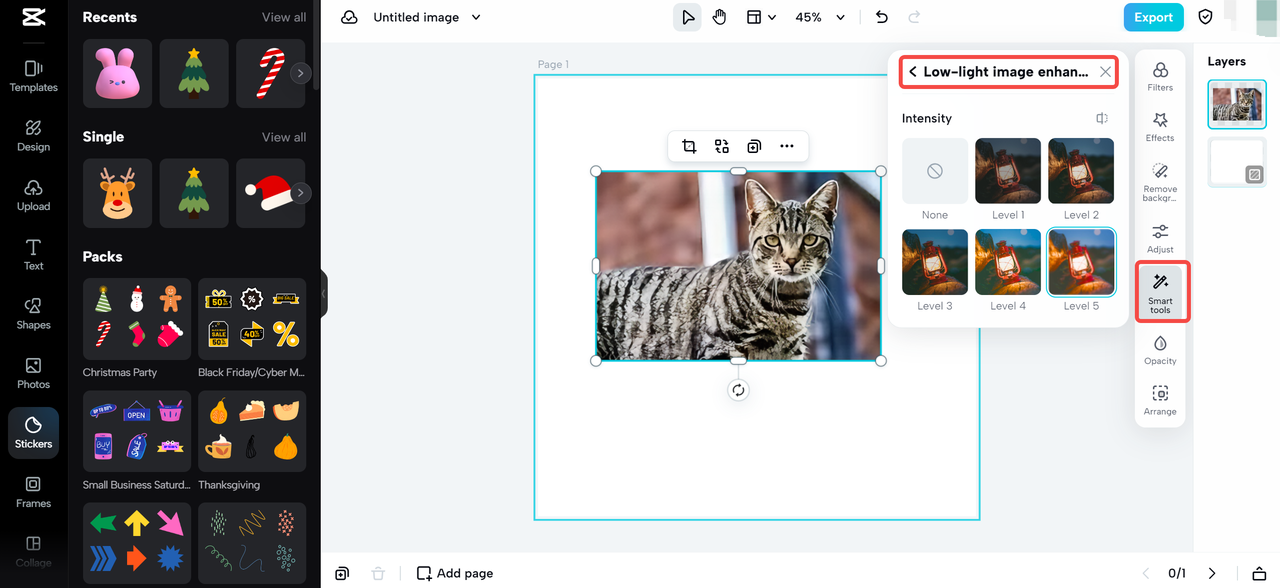Select Level 4 intensity

[x=1008, y=262]
